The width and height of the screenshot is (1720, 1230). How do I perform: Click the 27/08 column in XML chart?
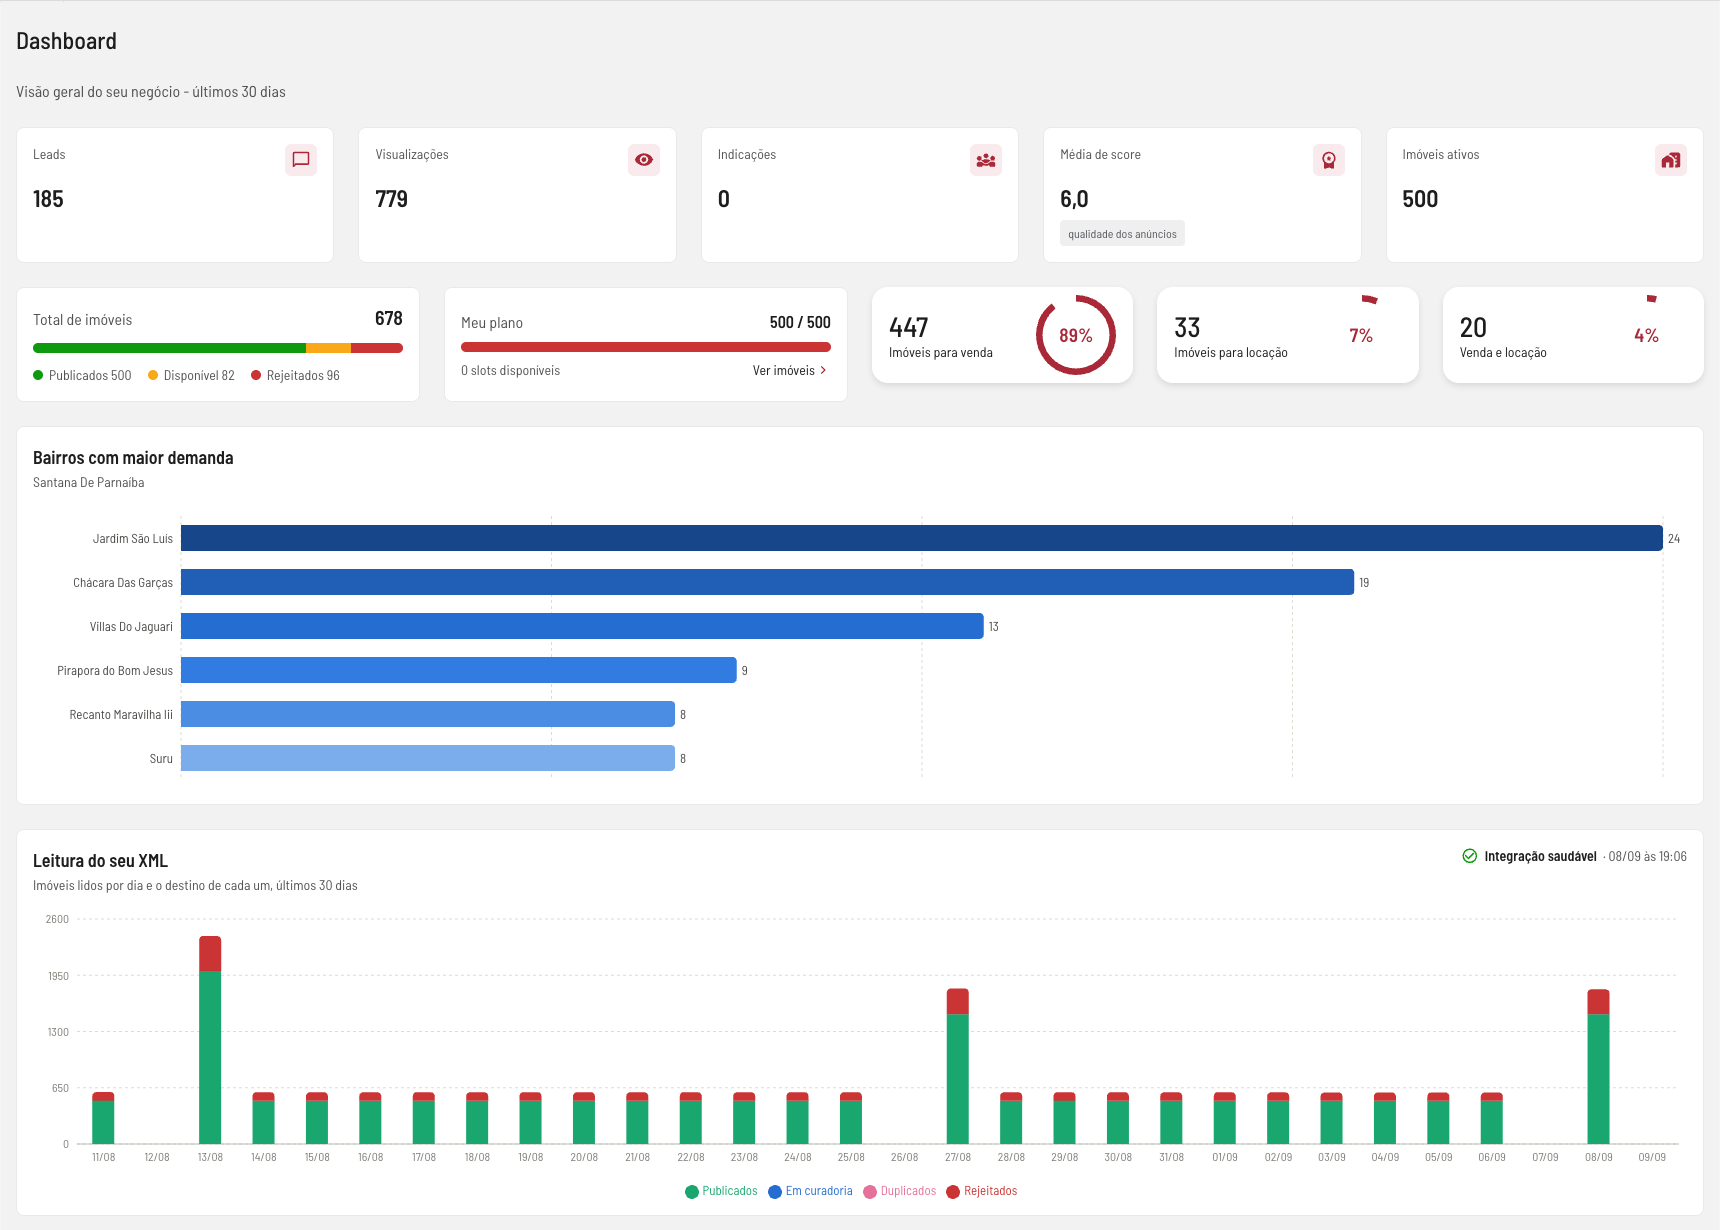tap(958, 1066)
